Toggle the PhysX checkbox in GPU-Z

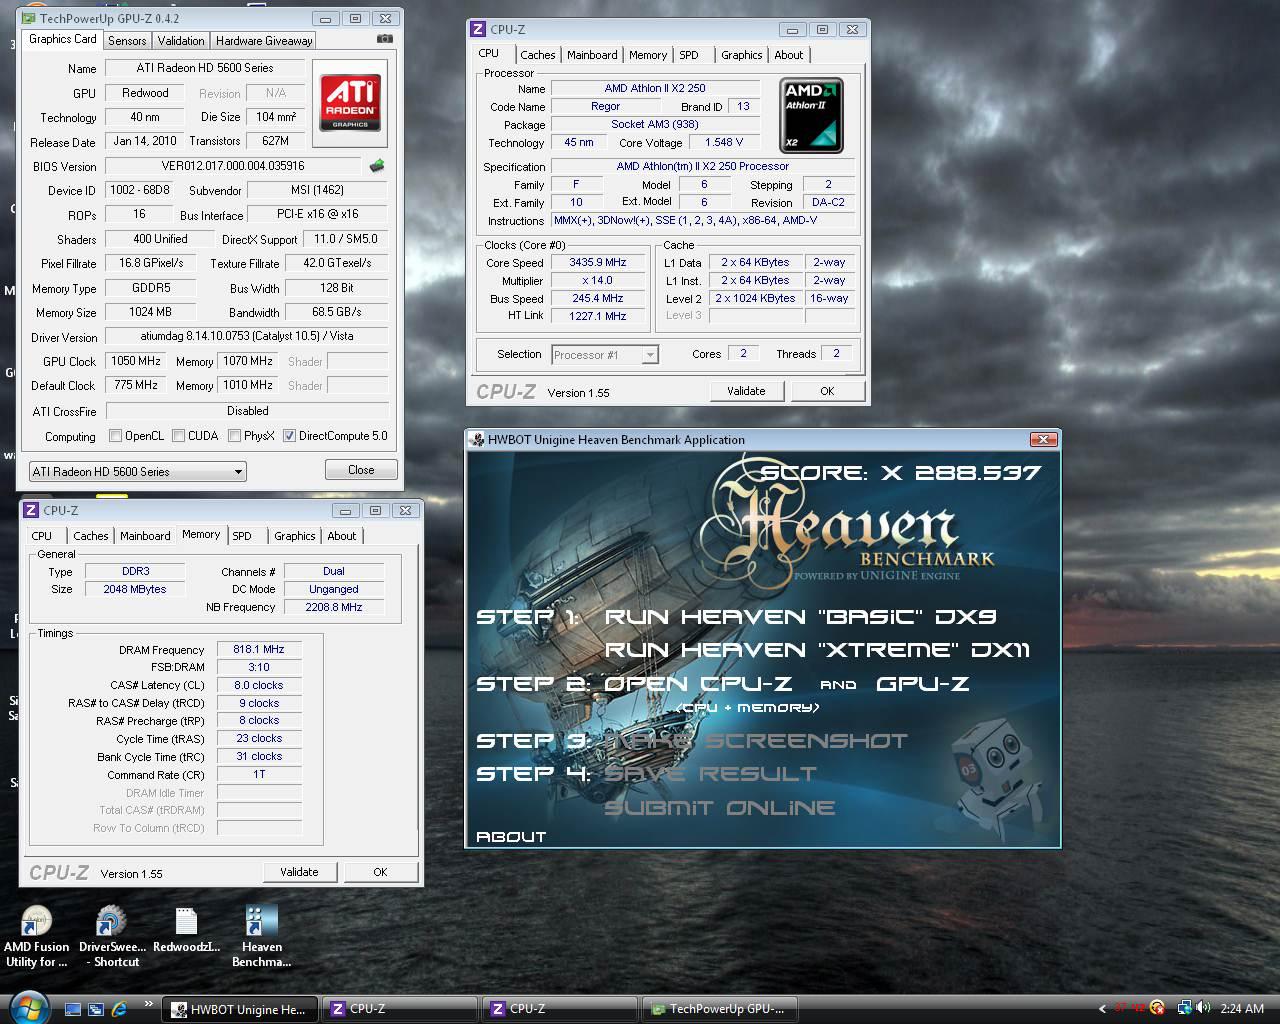(234, 436)
